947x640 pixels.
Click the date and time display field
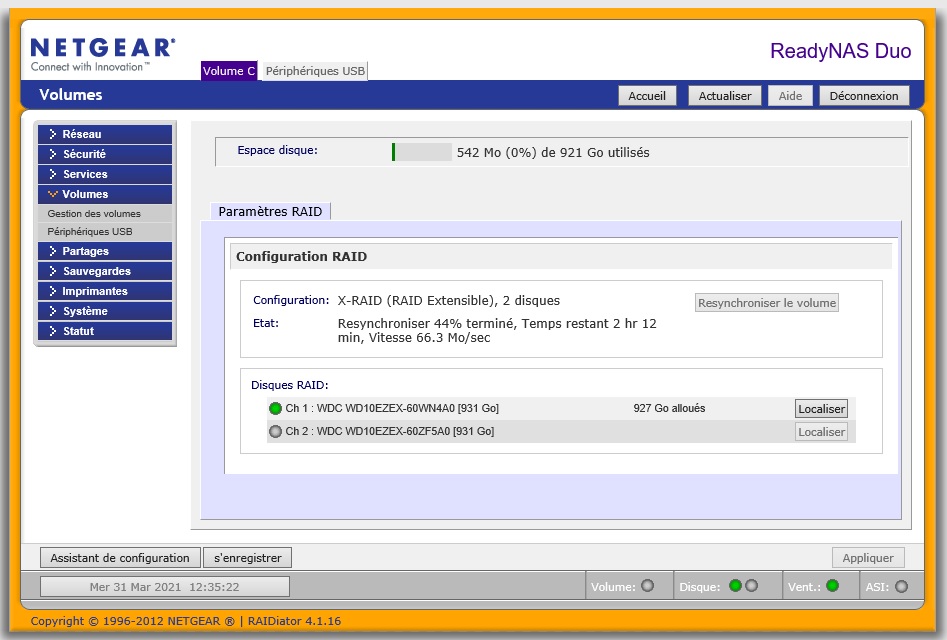164,587
